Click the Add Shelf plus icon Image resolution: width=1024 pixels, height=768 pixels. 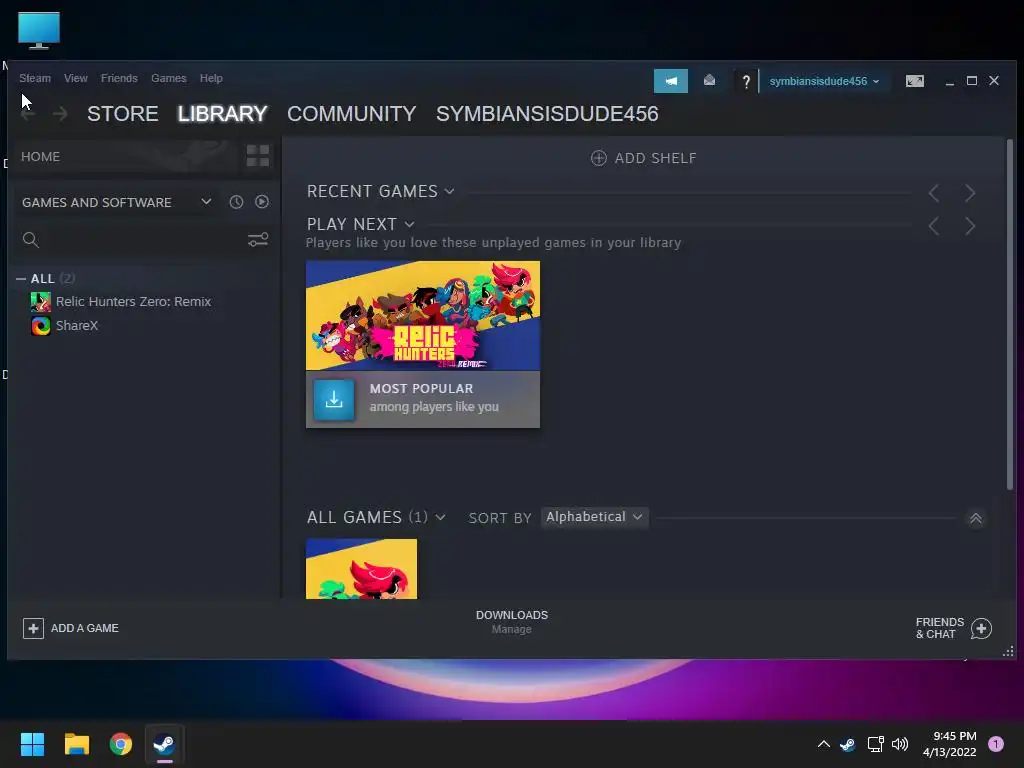pos(599,158)
